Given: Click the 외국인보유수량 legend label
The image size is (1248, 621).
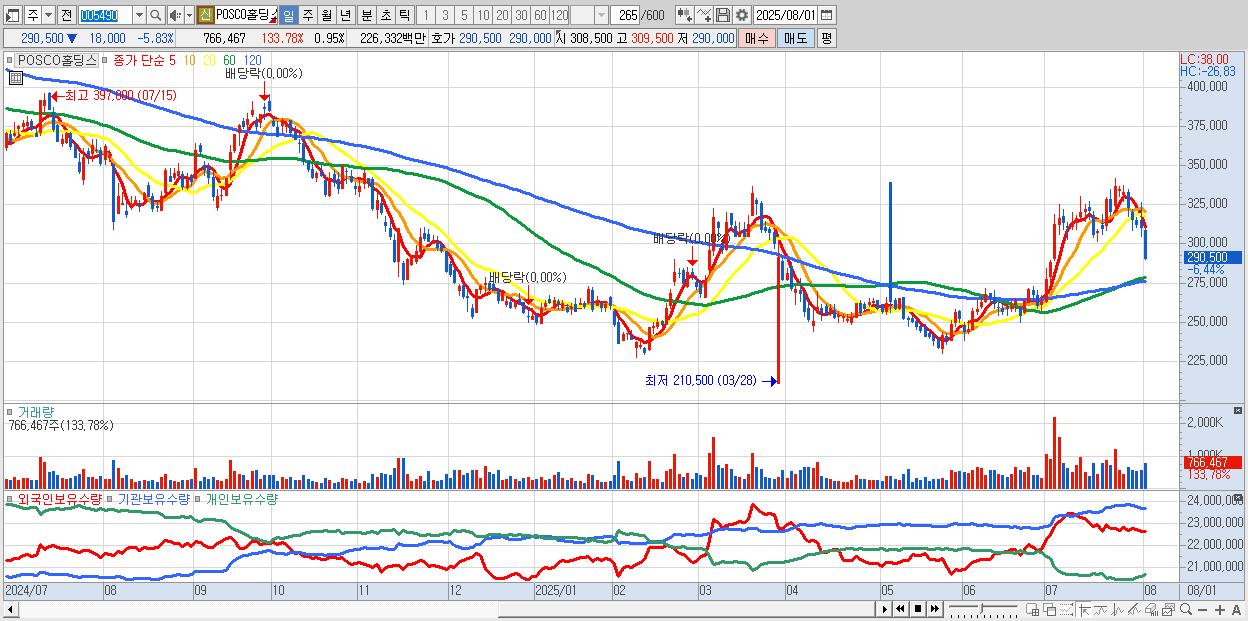Looking at the screenshot, I should click(x=60, y=498).
